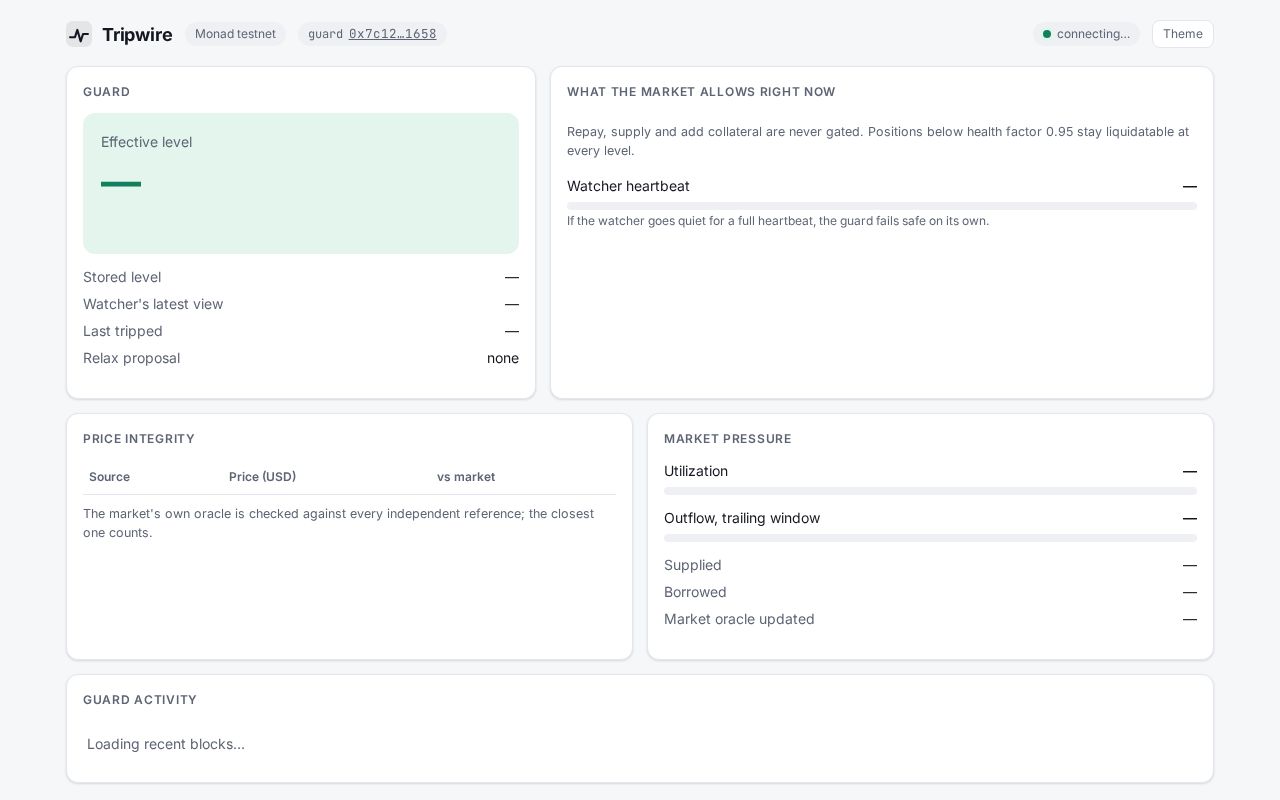
Task: Click the Watcher heartbeat progress bar
Action: click(x=882, y=206)
